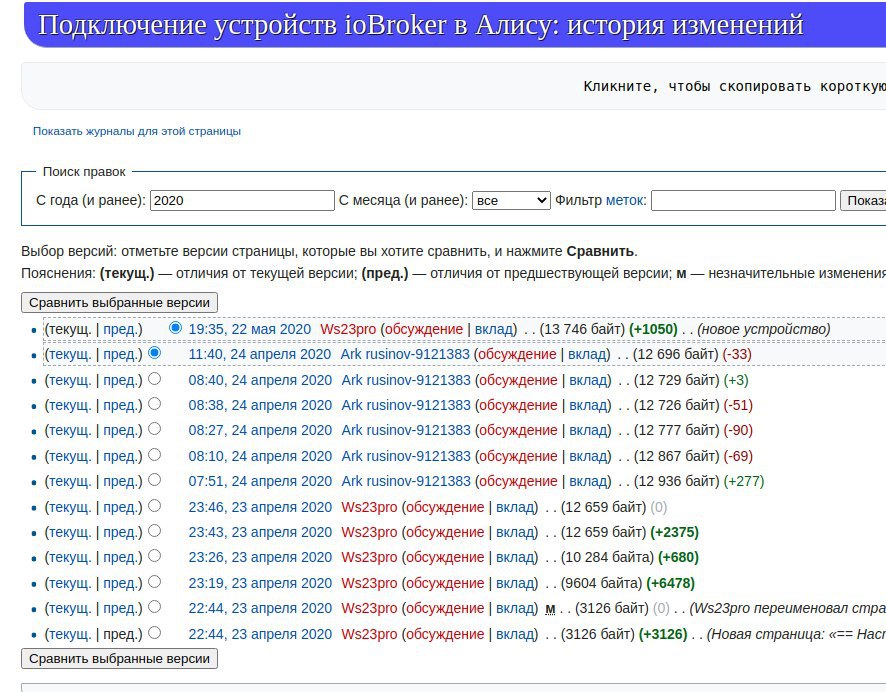The image size is (886, 692).
Task: Open the month dropdown showing 'все'
Action: [x=511, y=201]
